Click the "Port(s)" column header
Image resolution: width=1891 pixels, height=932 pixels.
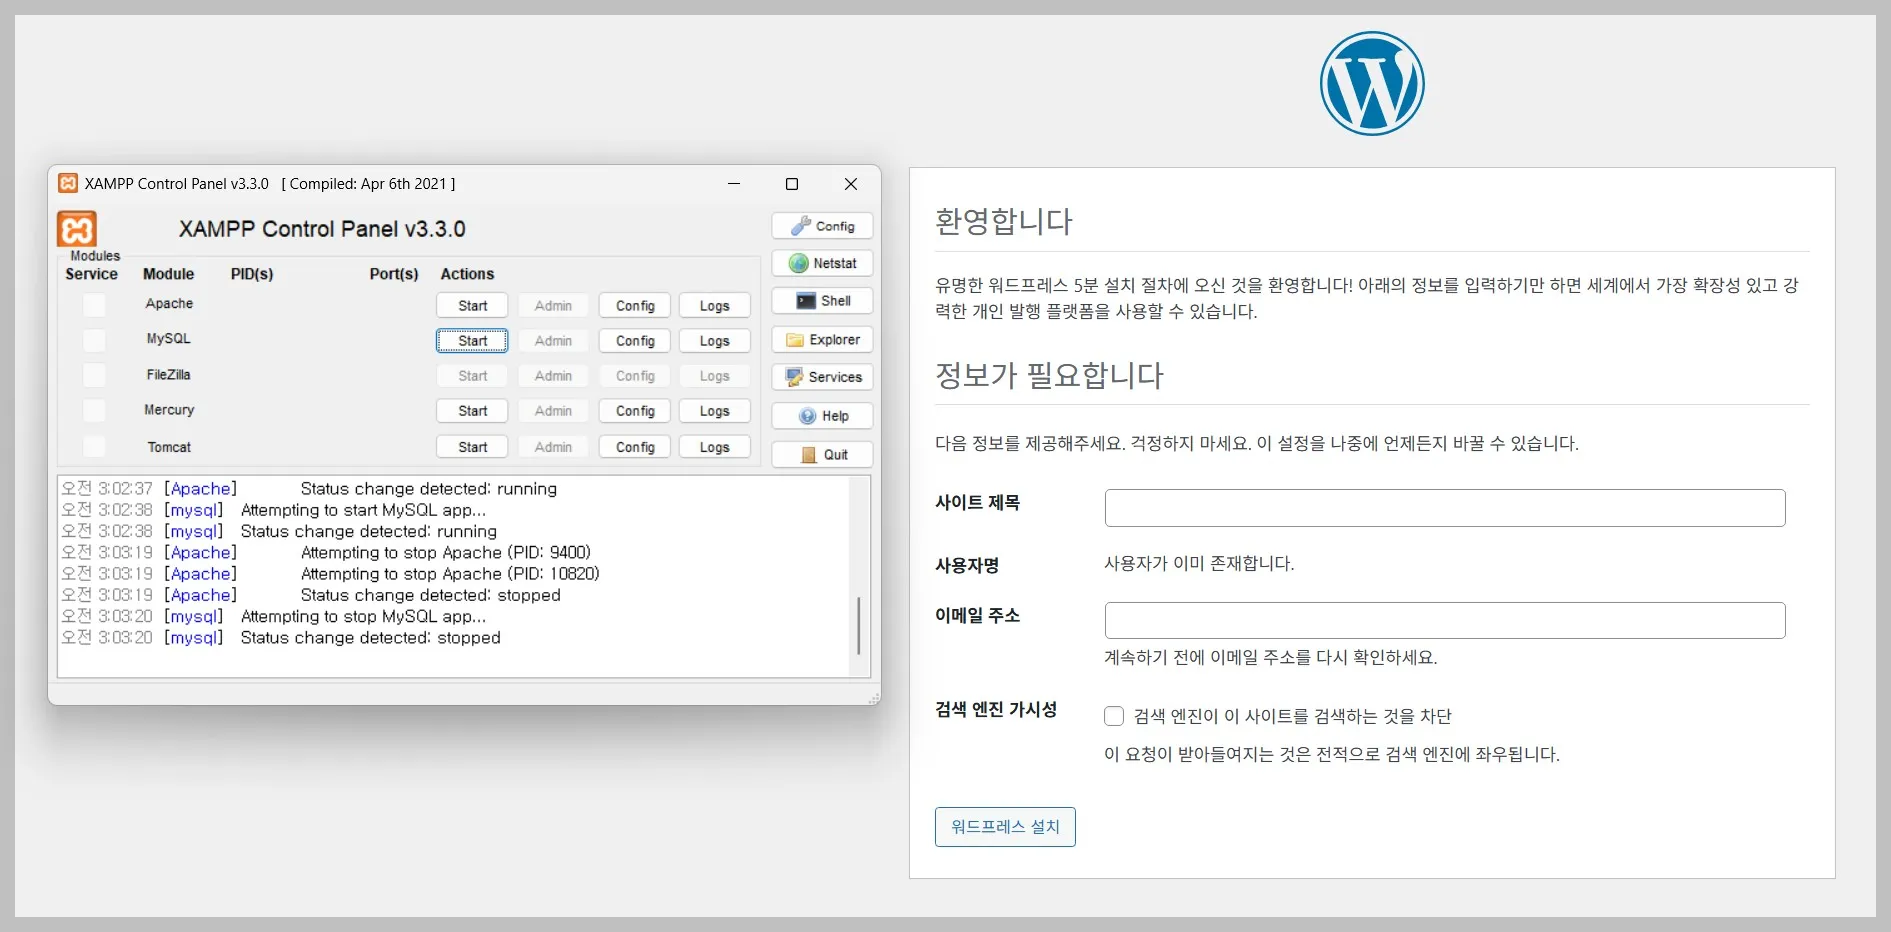[x=394, y=274]
